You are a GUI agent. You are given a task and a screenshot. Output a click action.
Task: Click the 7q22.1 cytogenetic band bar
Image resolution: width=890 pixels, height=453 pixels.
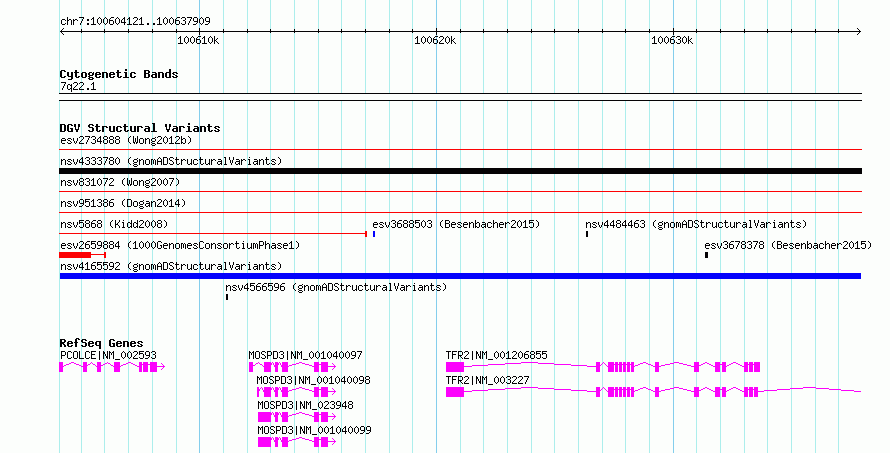(460, 97)
